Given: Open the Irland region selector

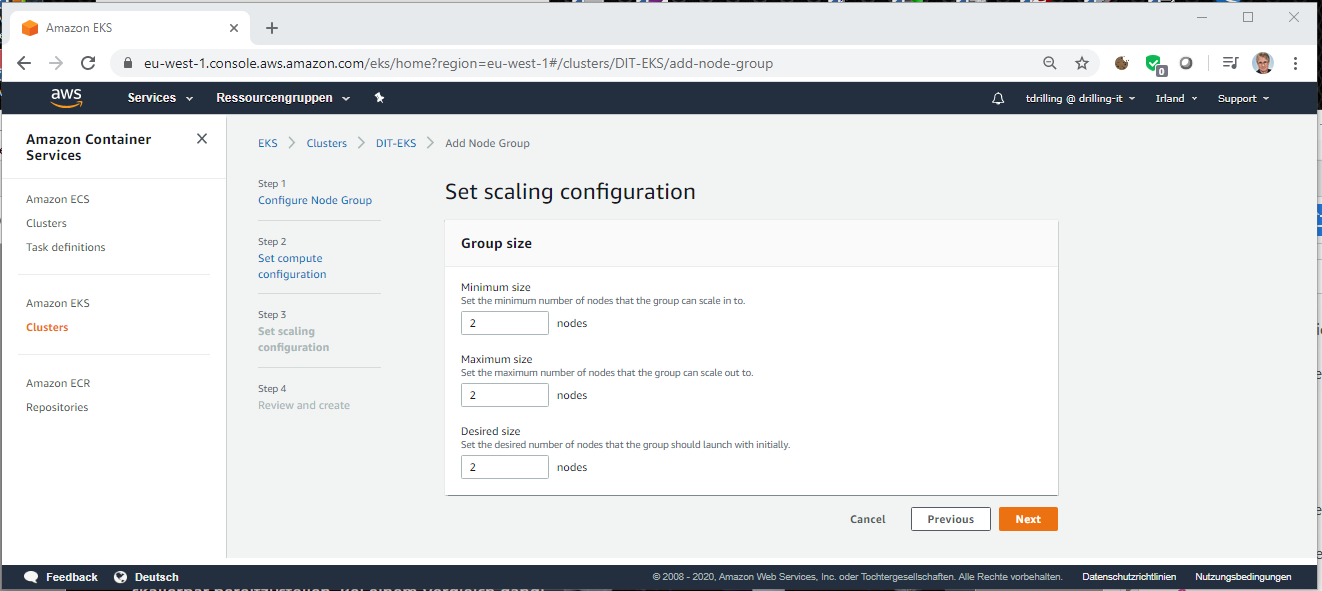Looking at the screenshot, I should [1176, 98].
